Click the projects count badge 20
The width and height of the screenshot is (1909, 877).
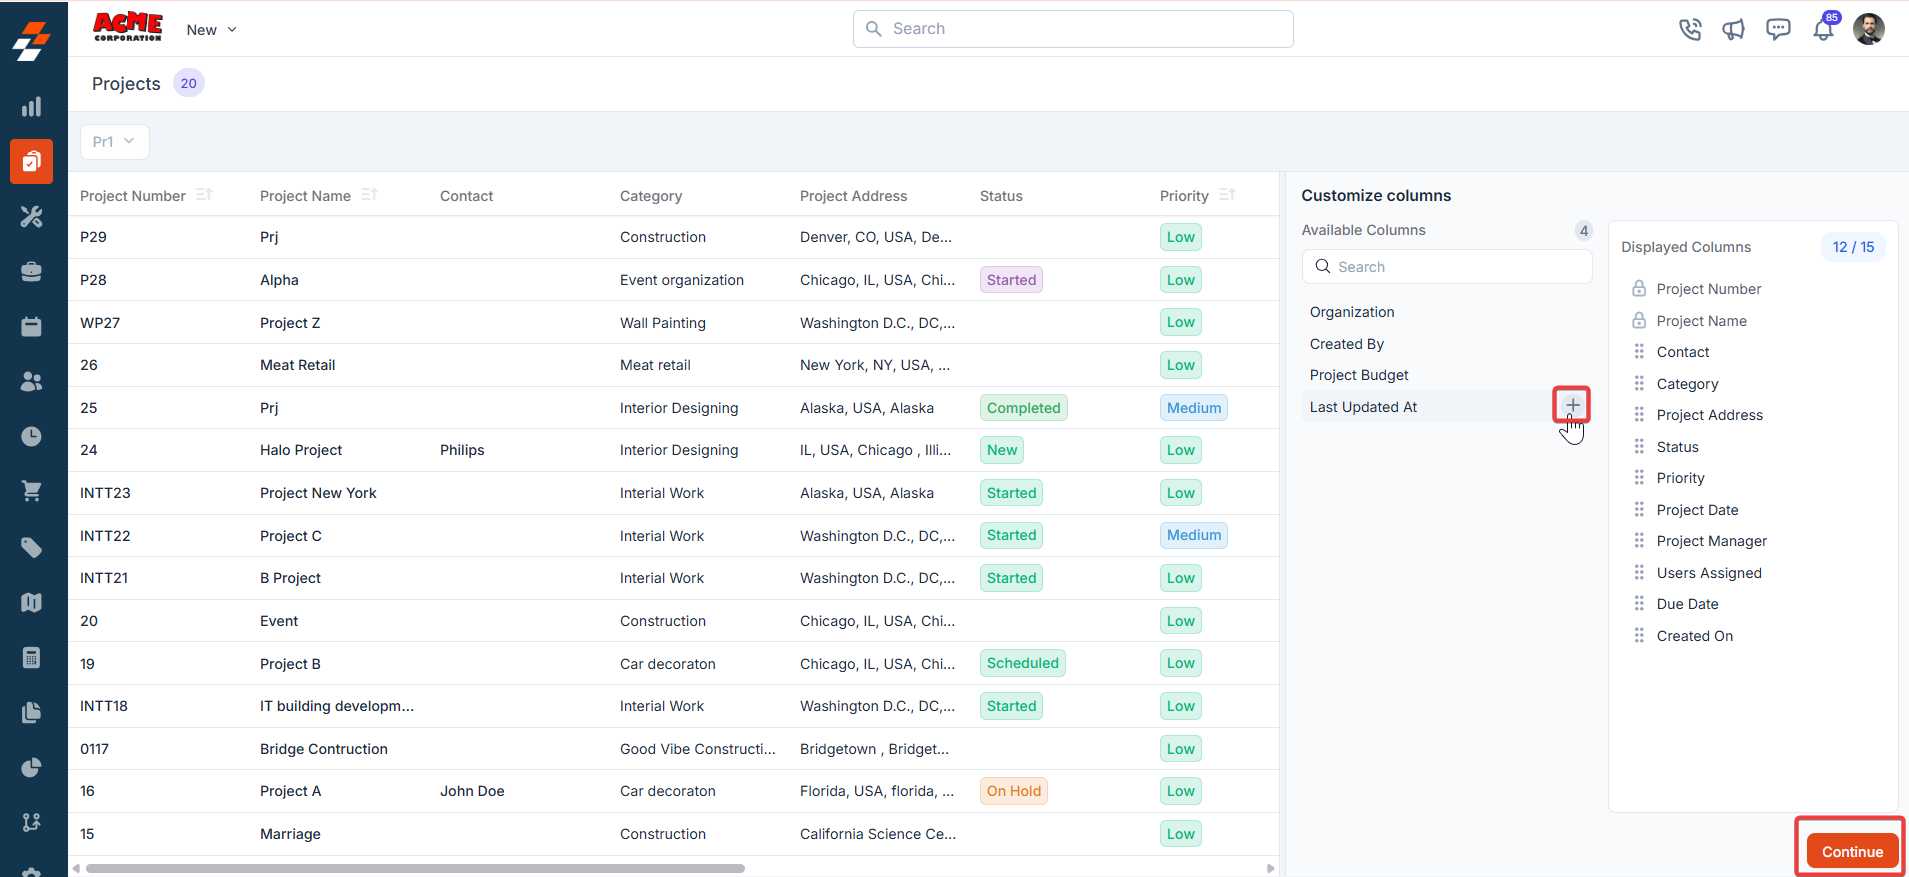[189, 83]
